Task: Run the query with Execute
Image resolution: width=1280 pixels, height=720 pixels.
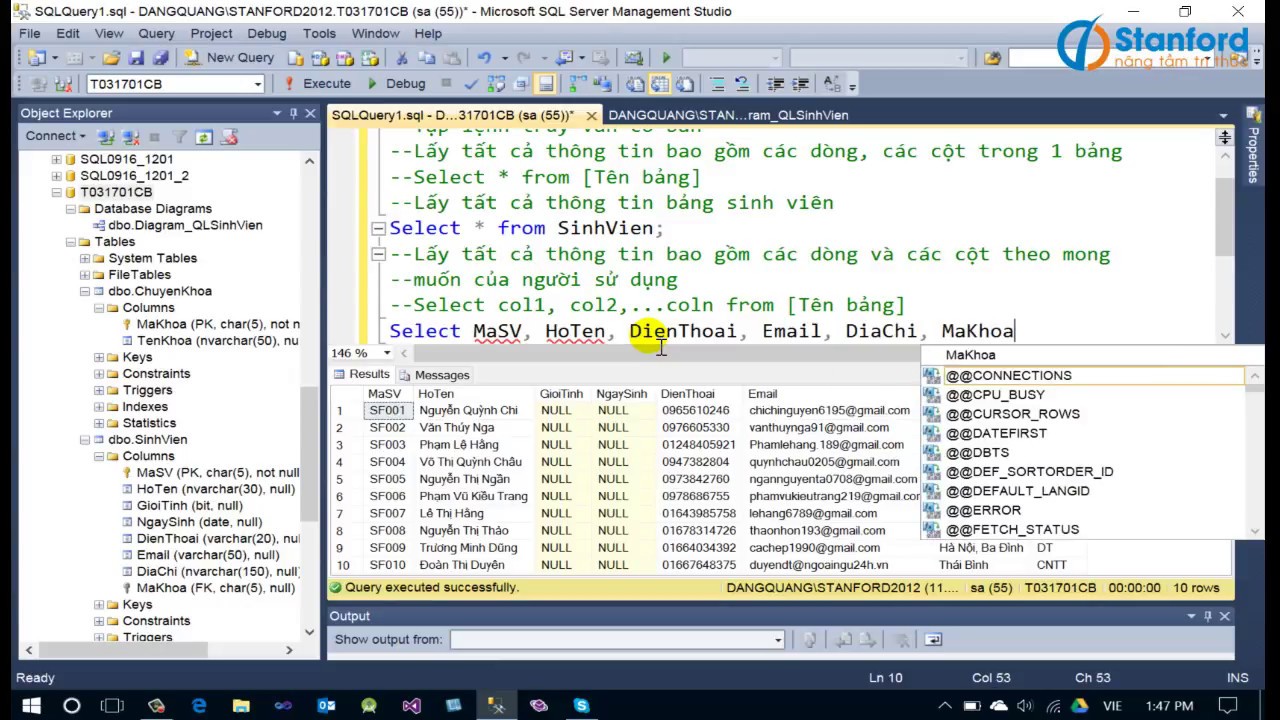Action: click(x=317, y=84)
